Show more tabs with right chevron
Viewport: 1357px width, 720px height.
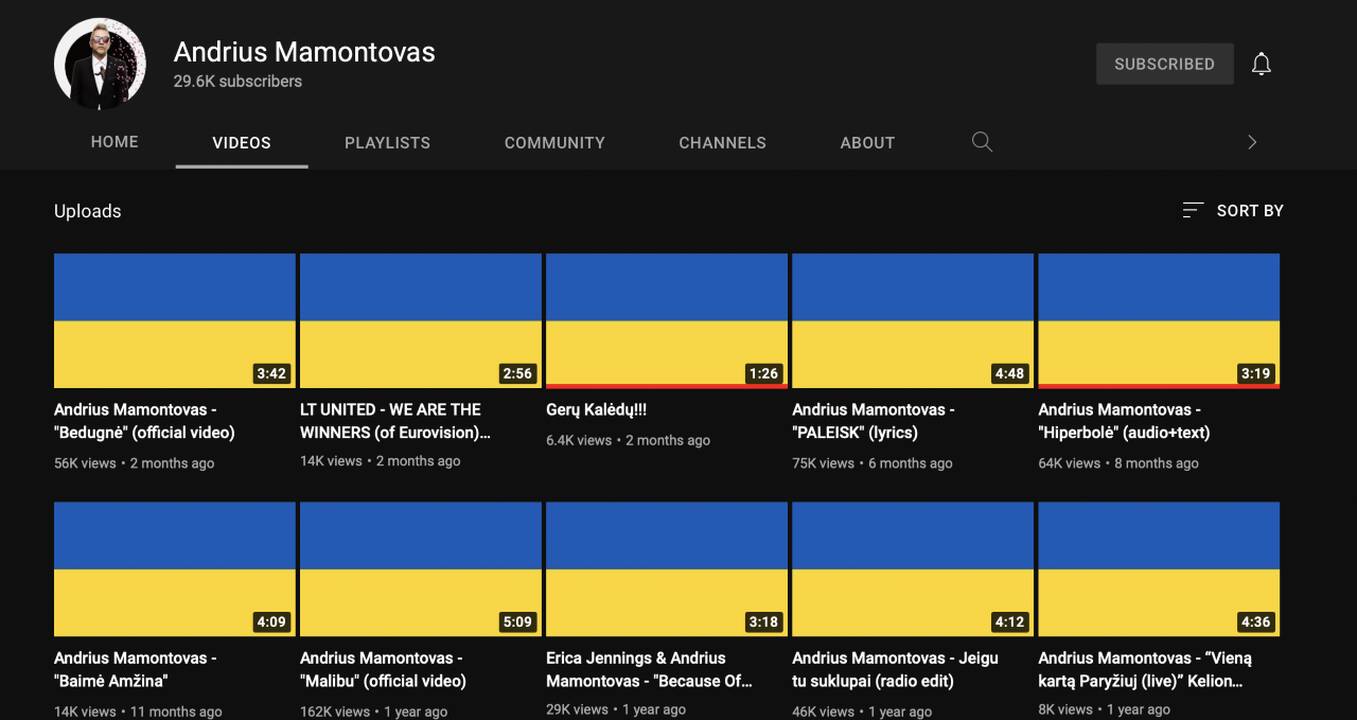pyautogui.click(x=1251, y=142)
